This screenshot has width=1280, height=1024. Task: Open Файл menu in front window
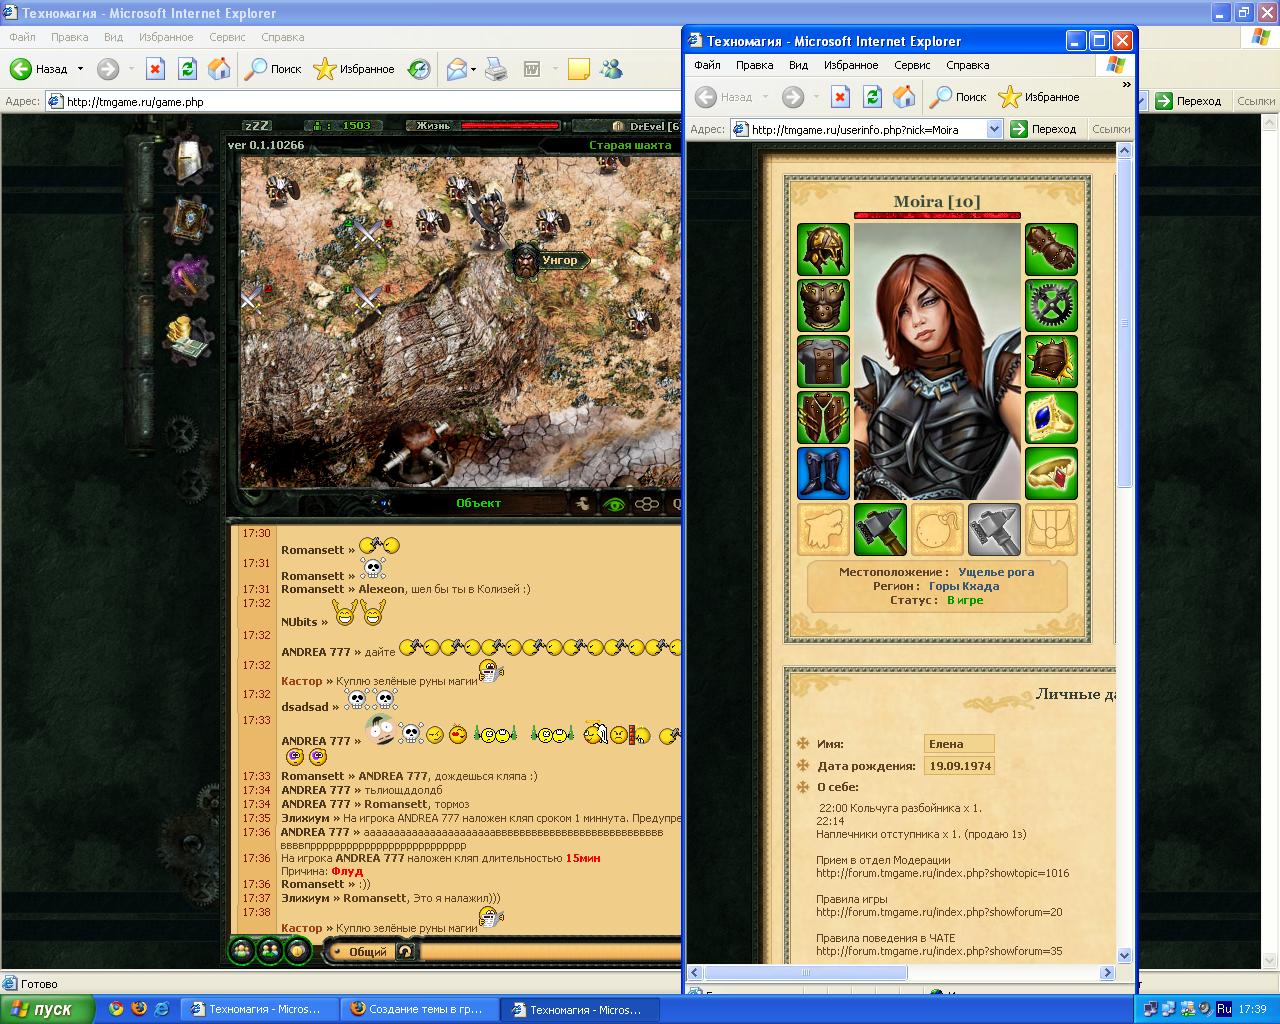[x=707, y=65]
